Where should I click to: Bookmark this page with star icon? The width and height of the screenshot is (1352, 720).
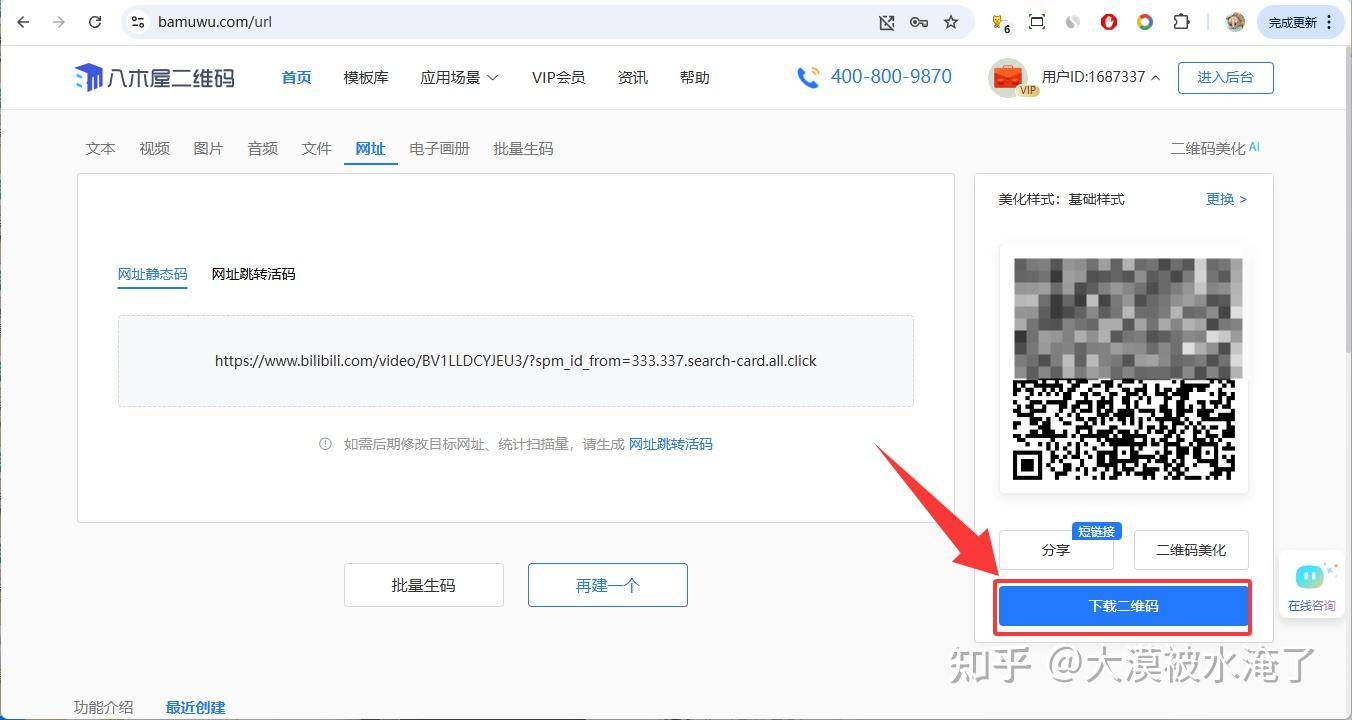pyautogui.click(x=951, y=22)
